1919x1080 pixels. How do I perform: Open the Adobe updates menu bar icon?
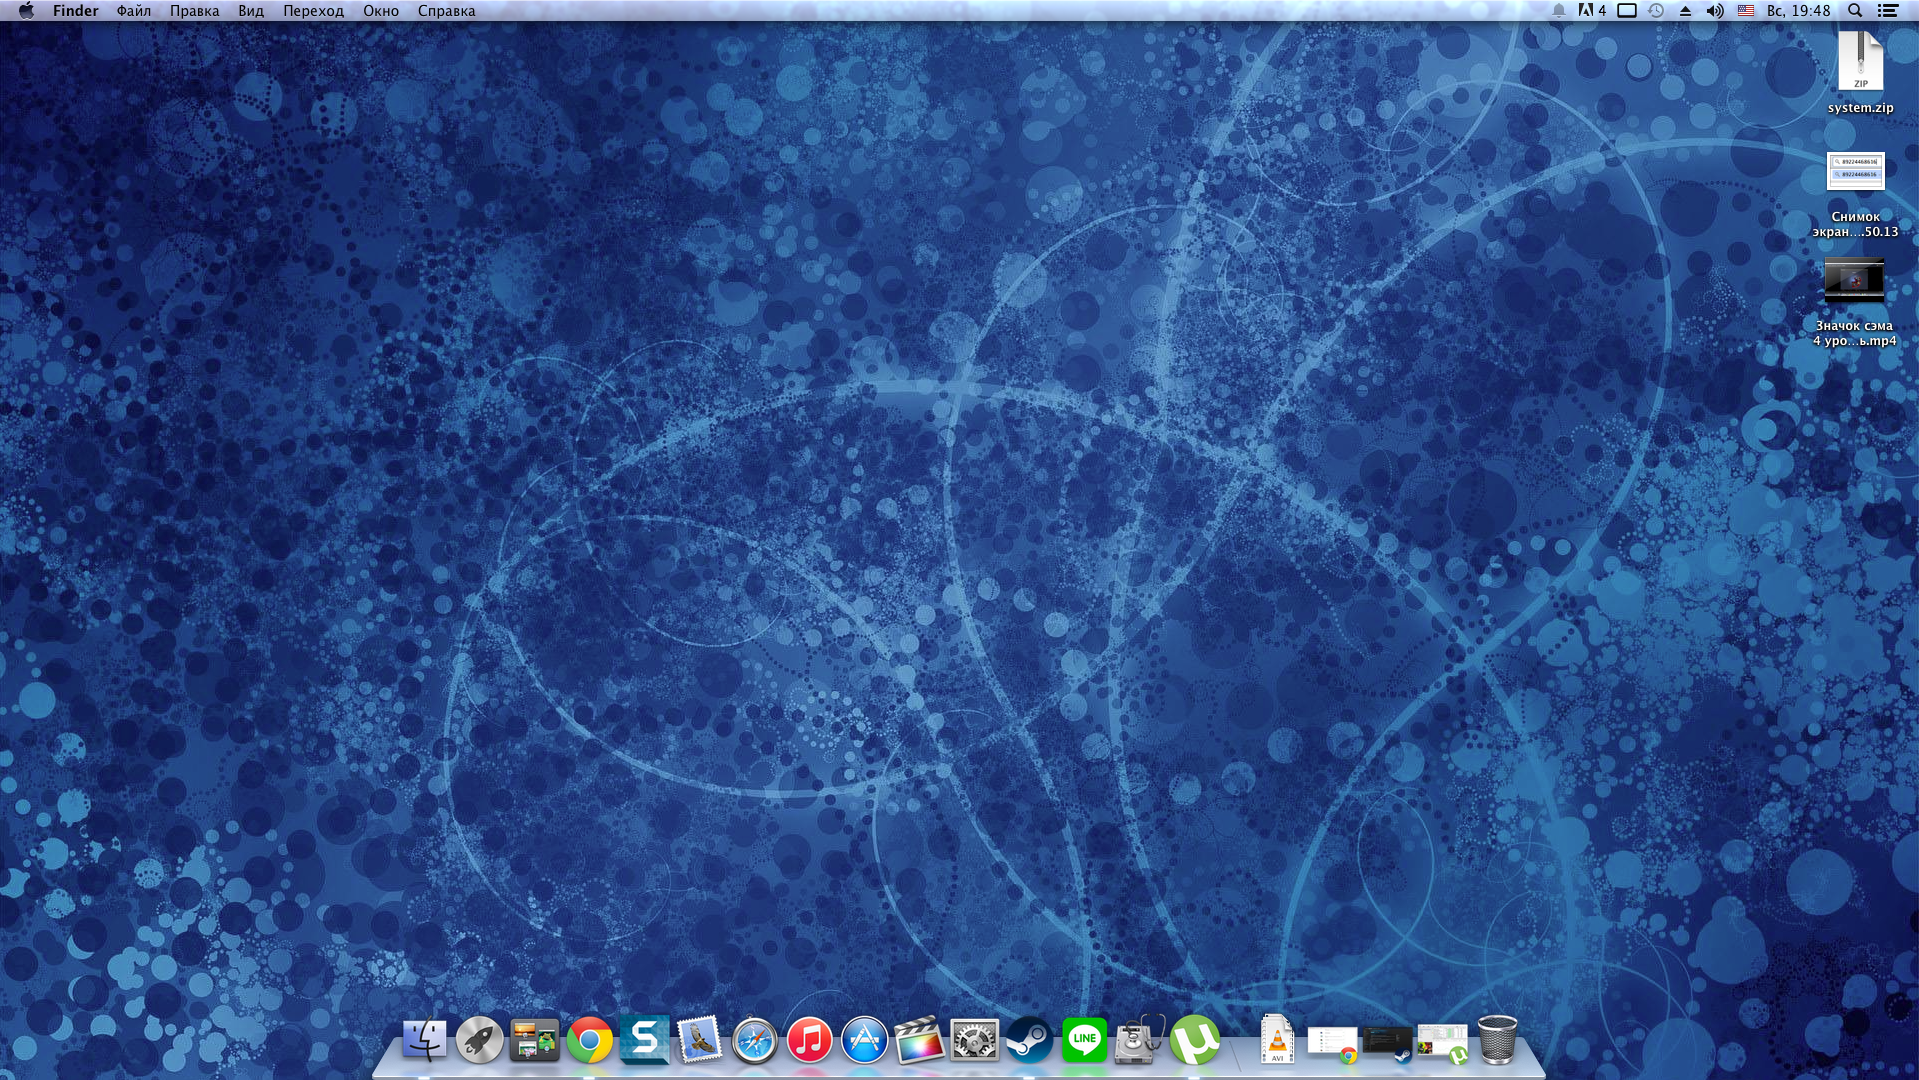(1592, 11)
